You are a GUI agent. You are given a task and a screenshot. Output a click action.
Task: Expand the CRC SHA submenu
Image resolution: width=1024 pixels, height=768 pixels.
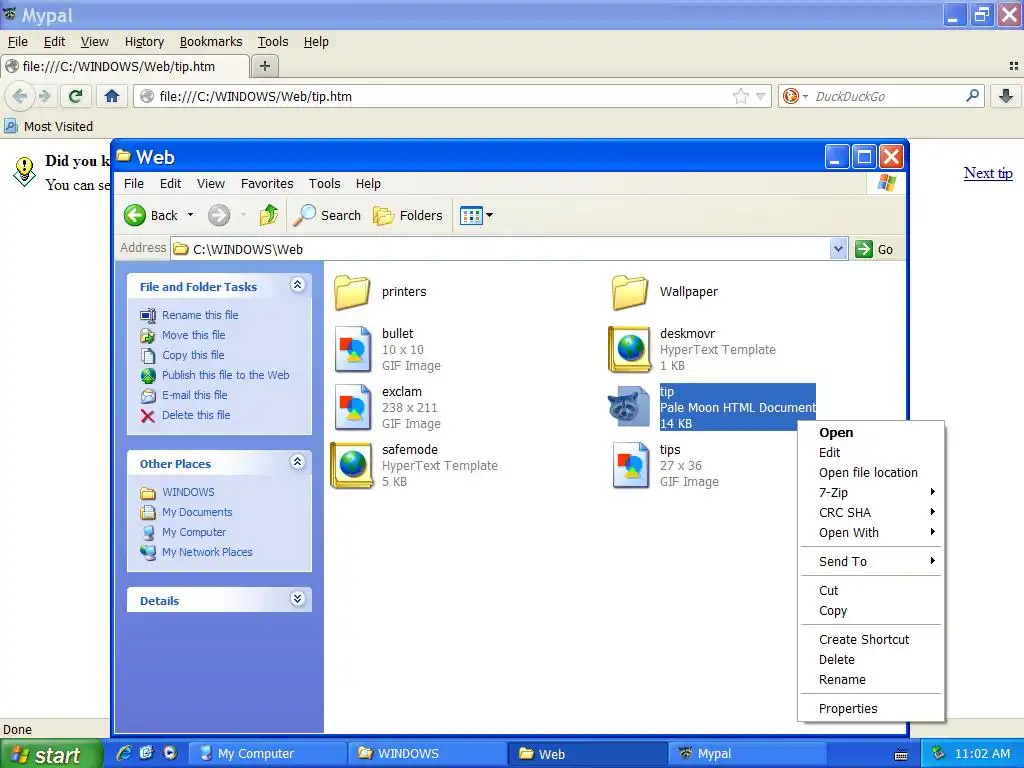[x=872, y=513]
